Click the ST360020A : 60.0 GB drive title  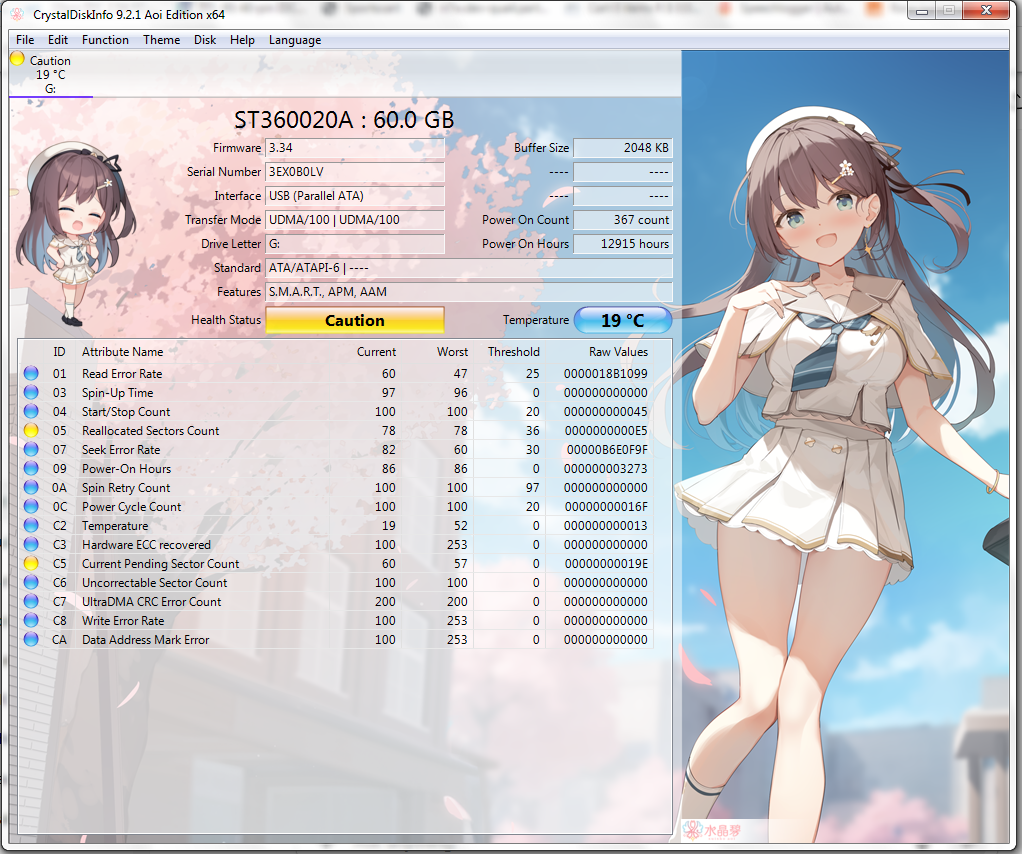point(344,120)
